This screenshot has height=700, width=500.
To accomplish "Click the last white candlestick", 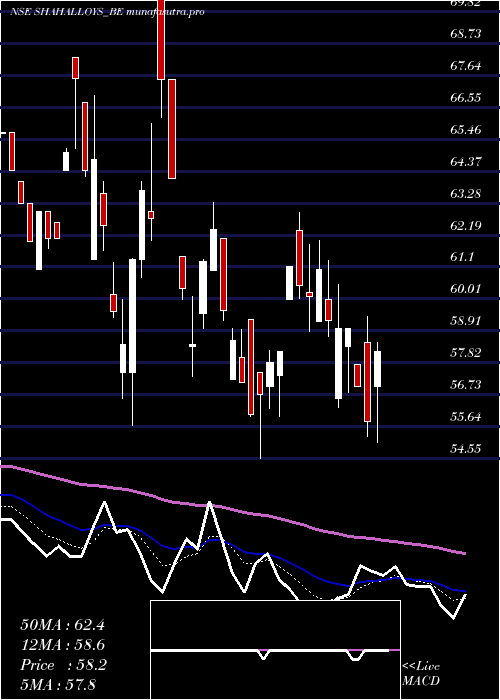I will [378, 369].
